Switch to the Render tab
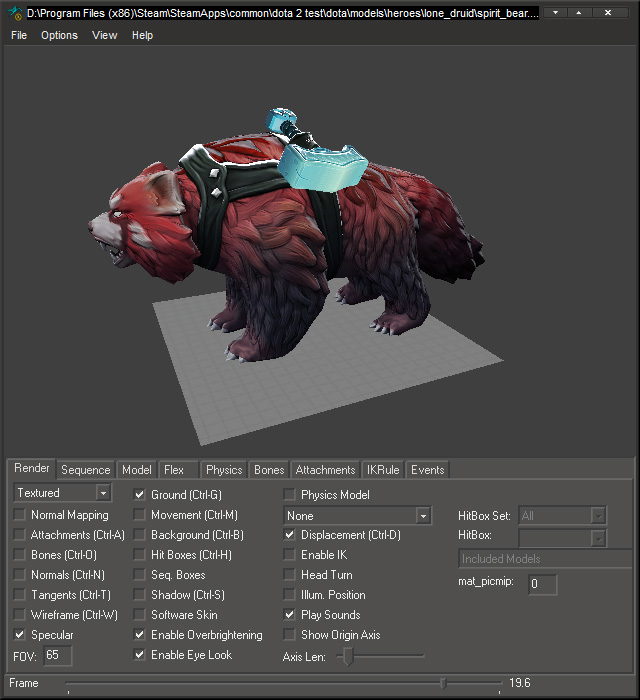Viewport: 640px width, 700px height. (32, 468)
